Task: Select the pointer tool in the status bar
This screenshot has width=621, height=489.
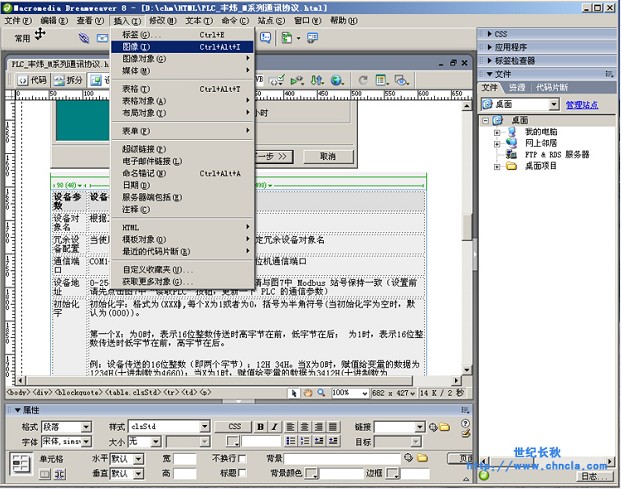Action: tap(293, 393)
